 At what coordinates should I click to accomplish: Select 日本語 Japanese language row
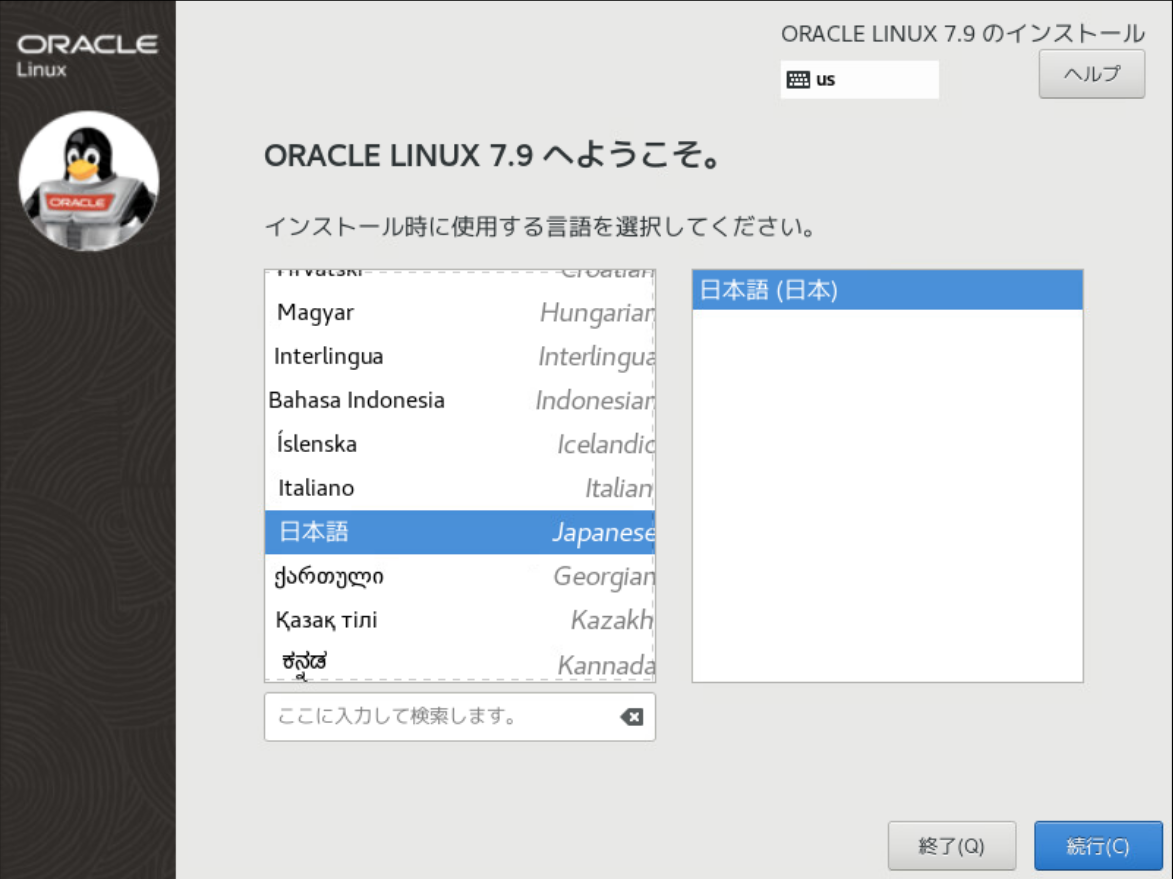point(459,533)
